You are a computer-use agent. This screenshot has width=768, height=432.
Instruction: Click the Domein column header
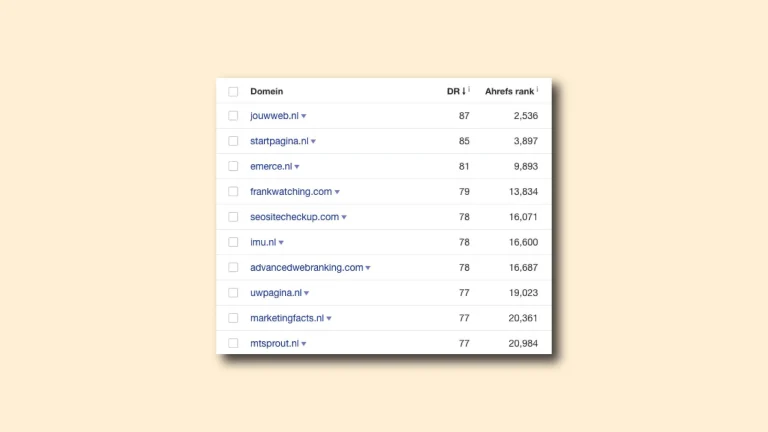pyautogui.click(x=267, y=91)
